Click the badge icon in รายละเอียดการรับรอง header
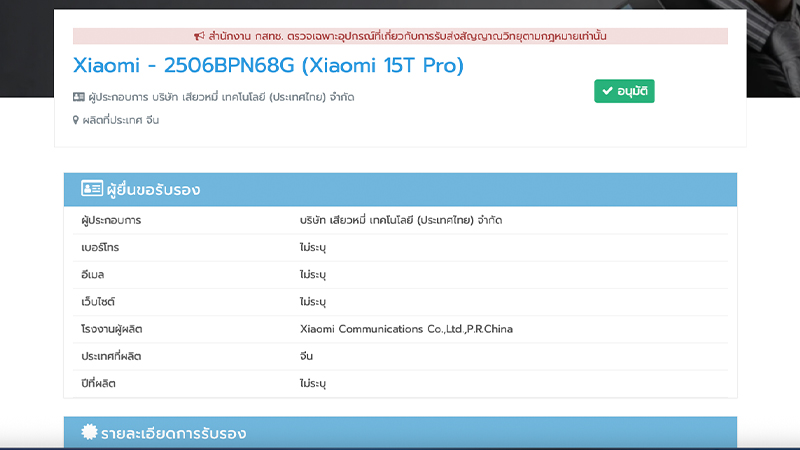 pyautogui.click(x=89, y=432)
